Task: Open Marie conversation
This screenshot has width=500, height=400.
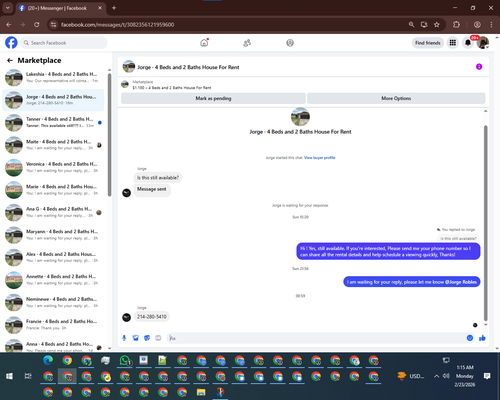Action: [x=53, y=190]
